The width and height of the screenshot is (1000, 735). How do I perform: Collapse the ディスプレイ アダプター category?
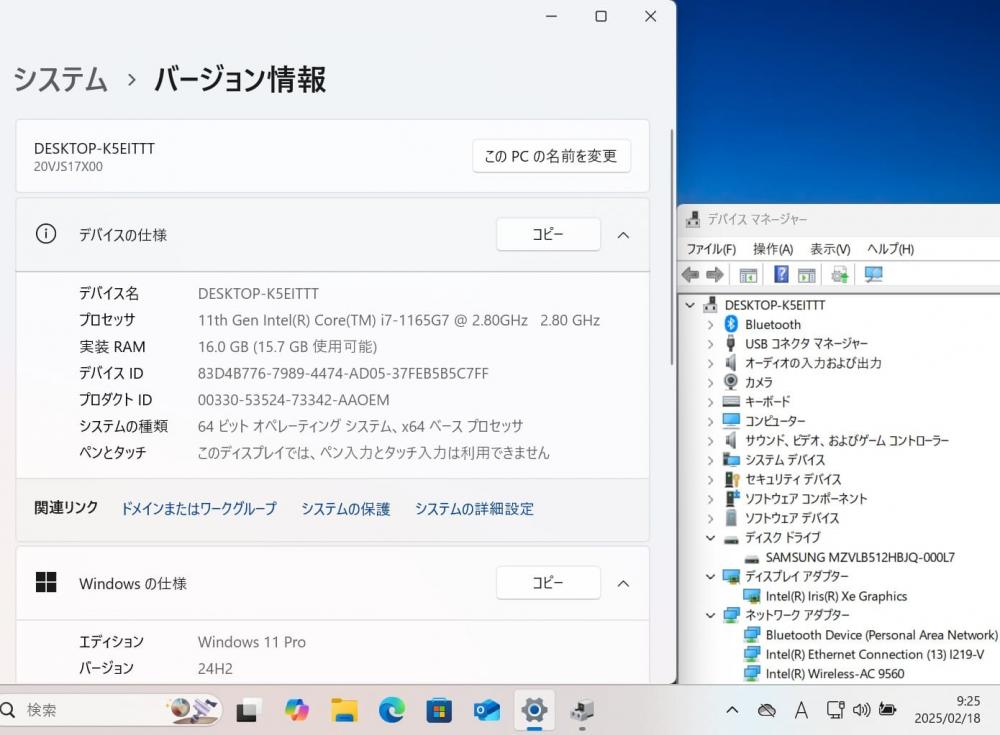tap(710, 577)
